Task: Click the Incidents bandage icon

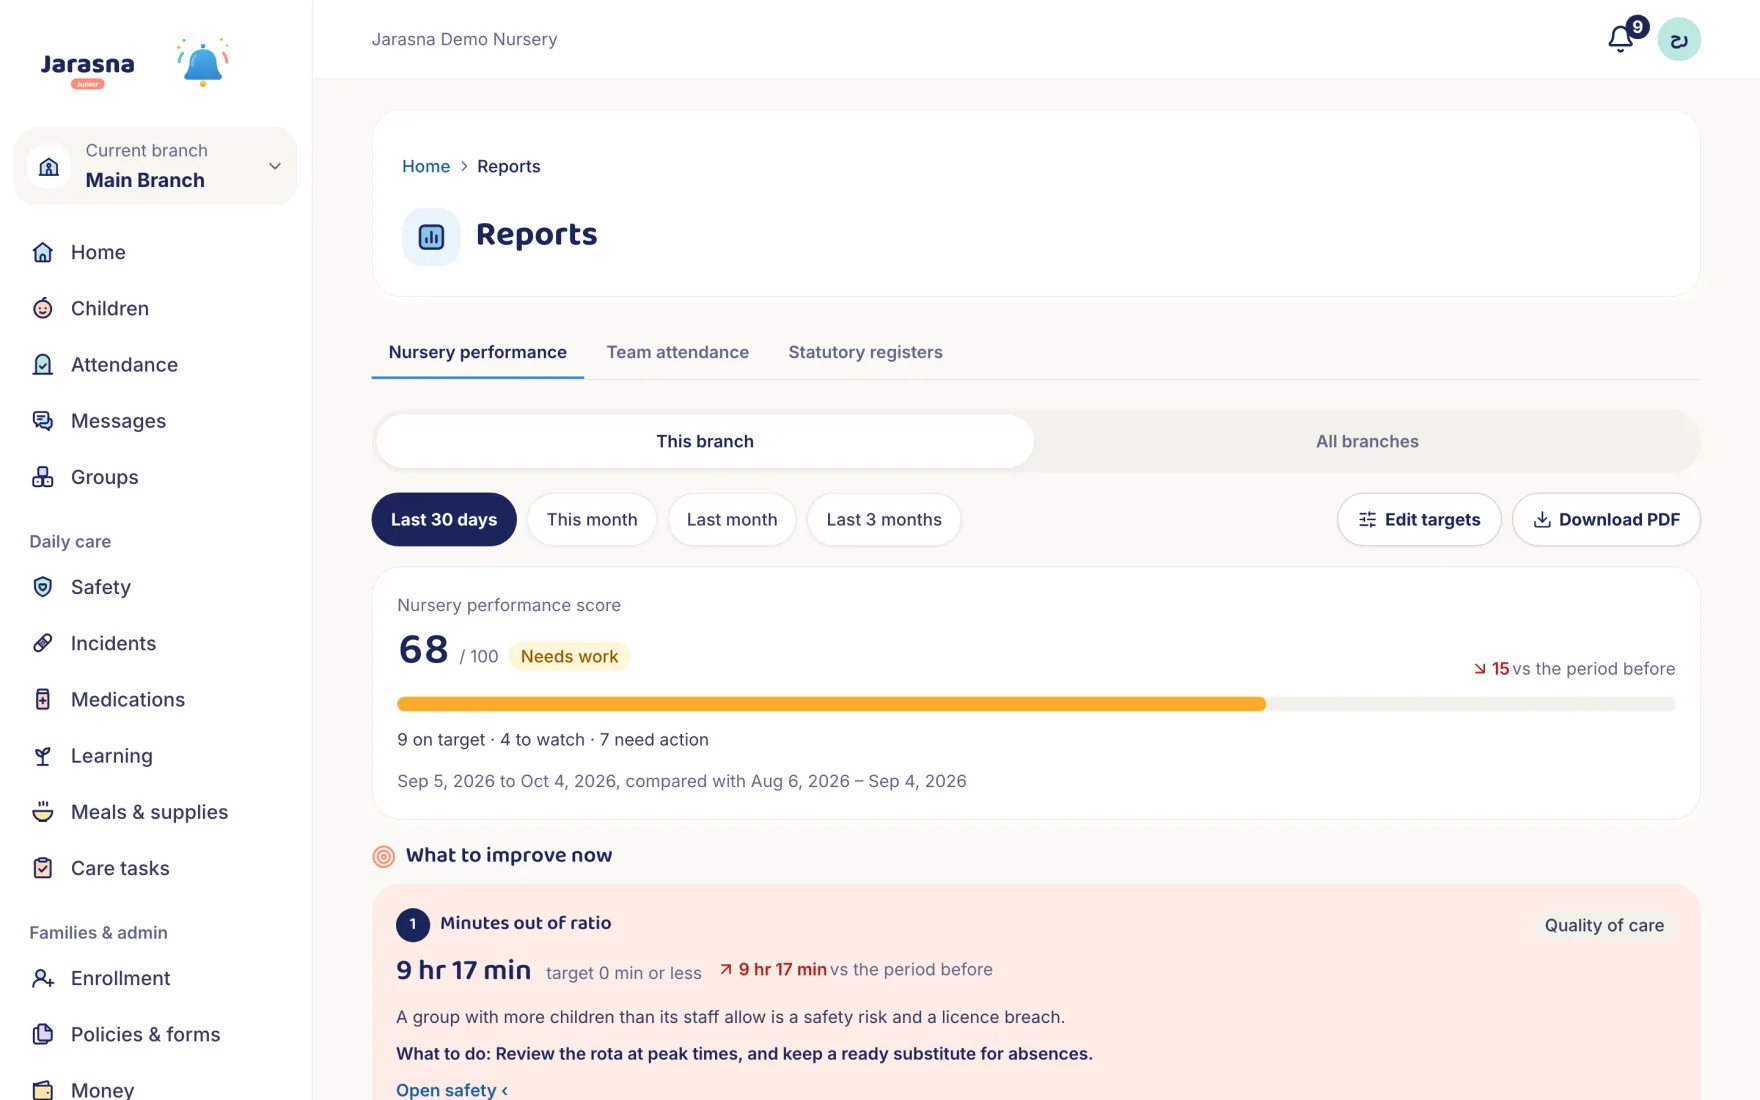Action: (43, 643)
